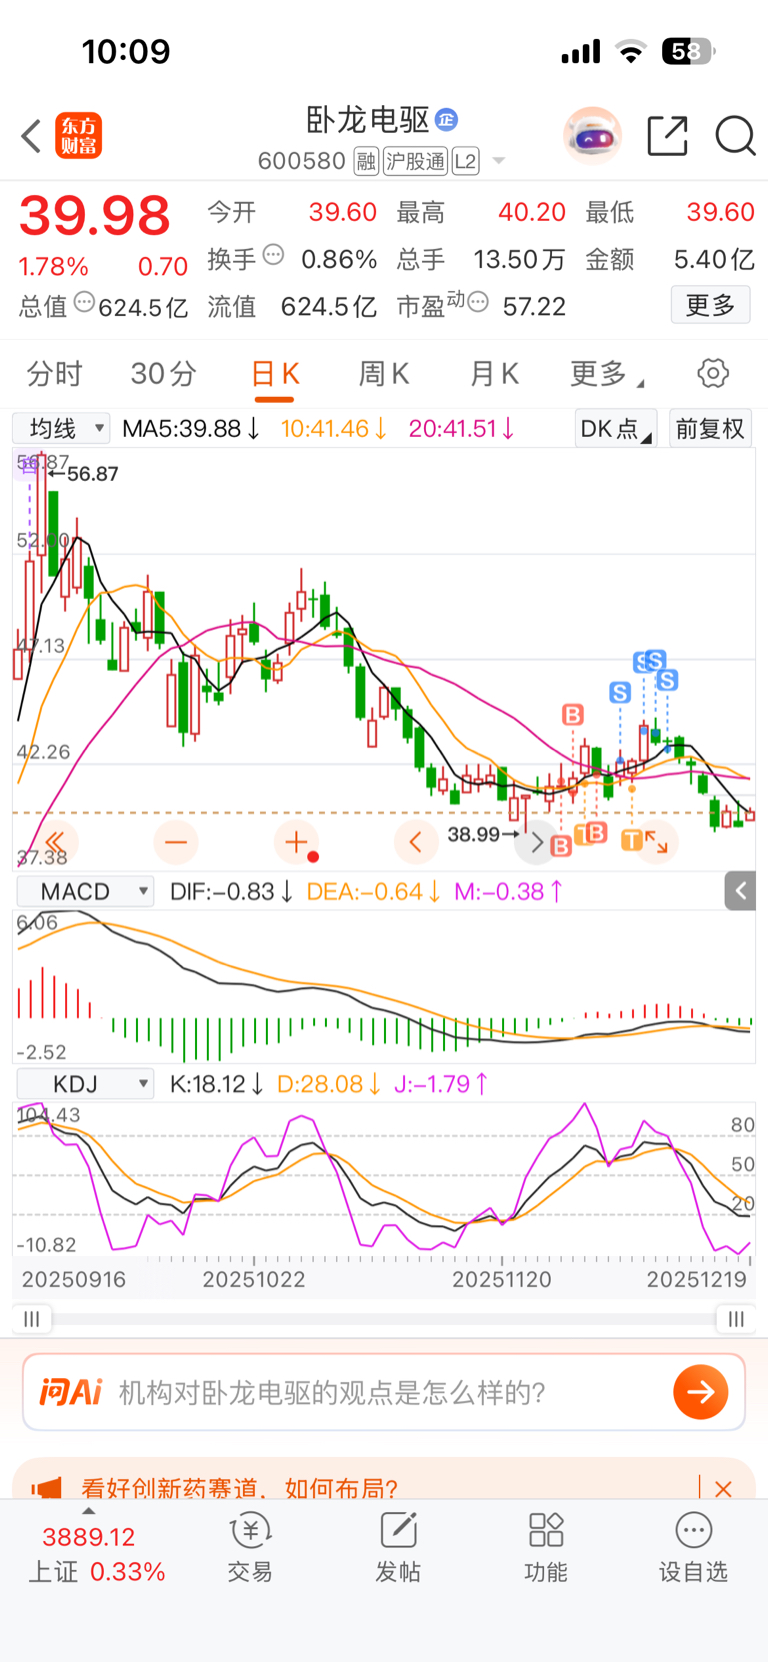Tap the current price 39.98
Viewport: 768px width, 1663px height.
[x=95, y=216]
